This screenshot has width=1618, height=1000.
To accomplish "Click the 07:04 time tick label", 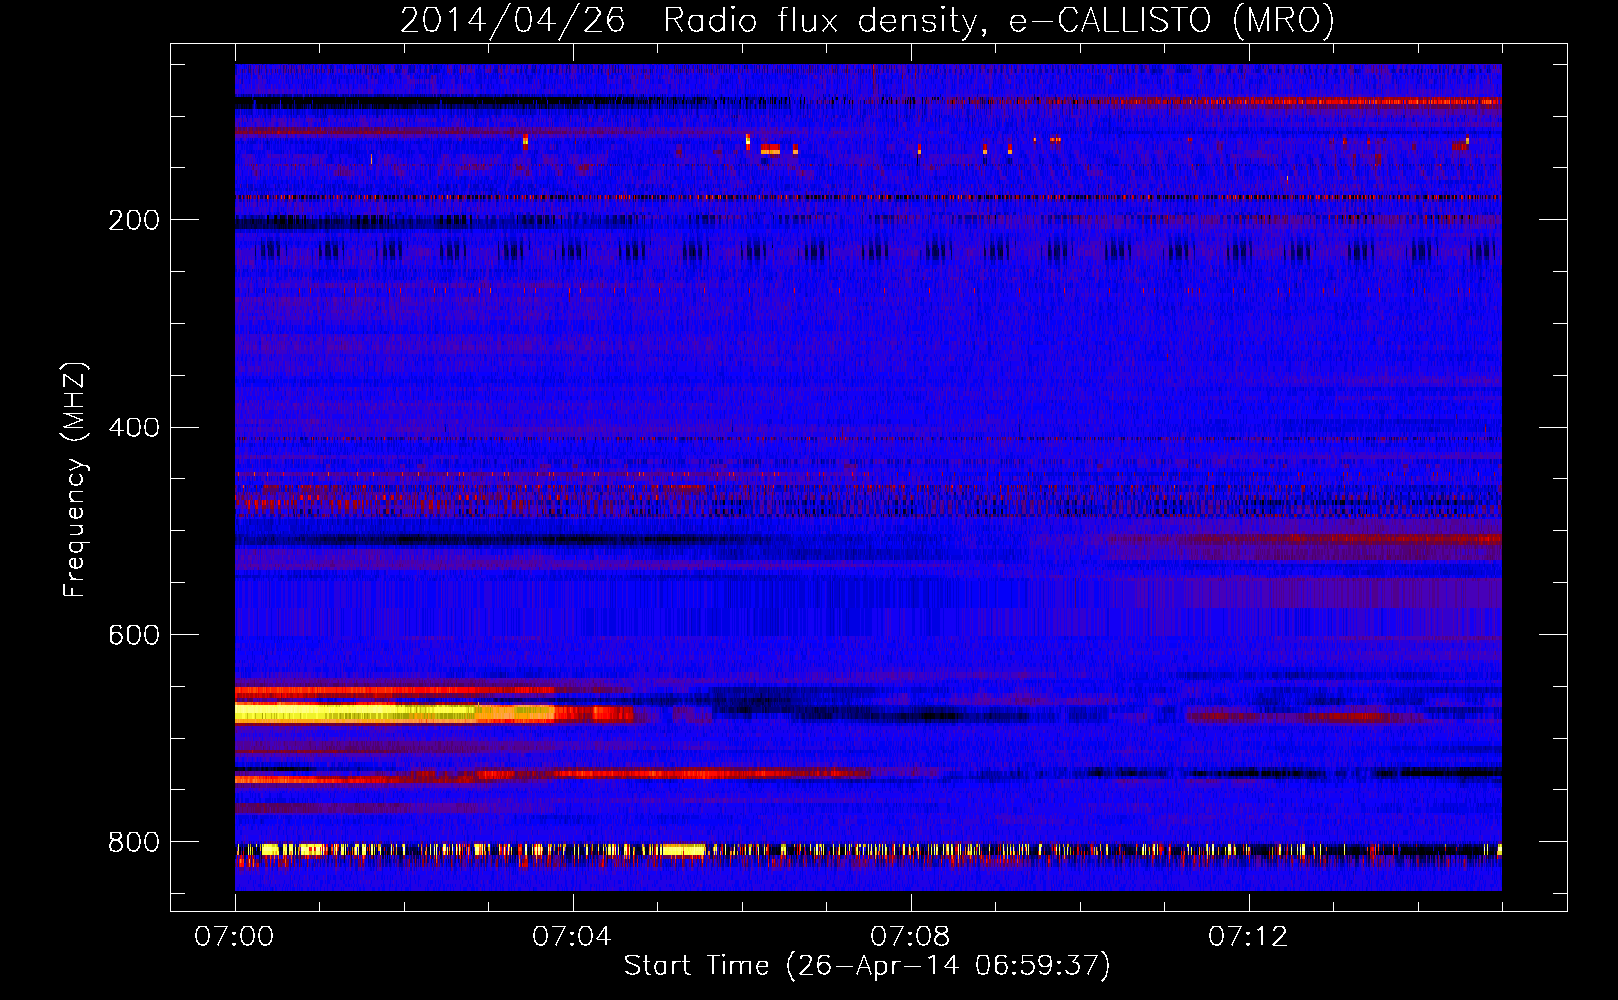I will tap(572, 936).
